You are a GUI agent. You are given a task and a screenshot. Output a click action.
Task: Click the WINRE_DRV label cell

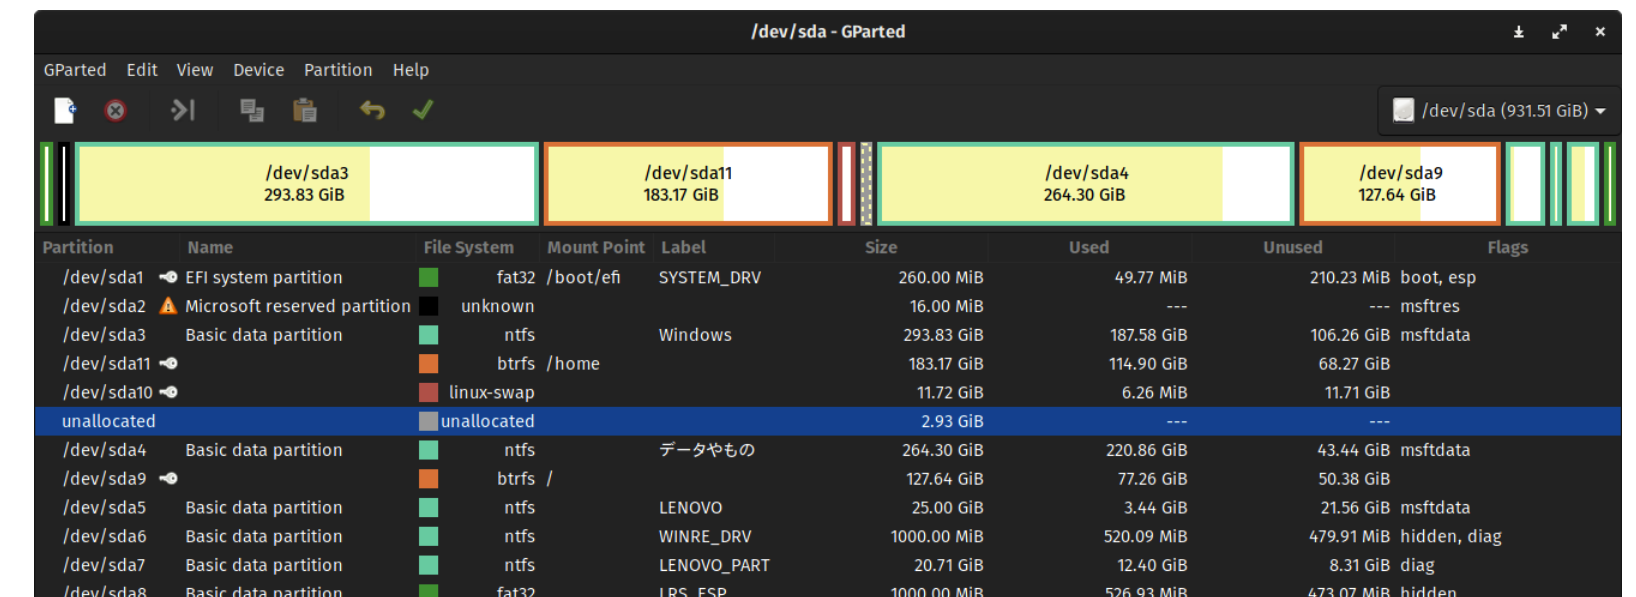[x=705, y=537]
